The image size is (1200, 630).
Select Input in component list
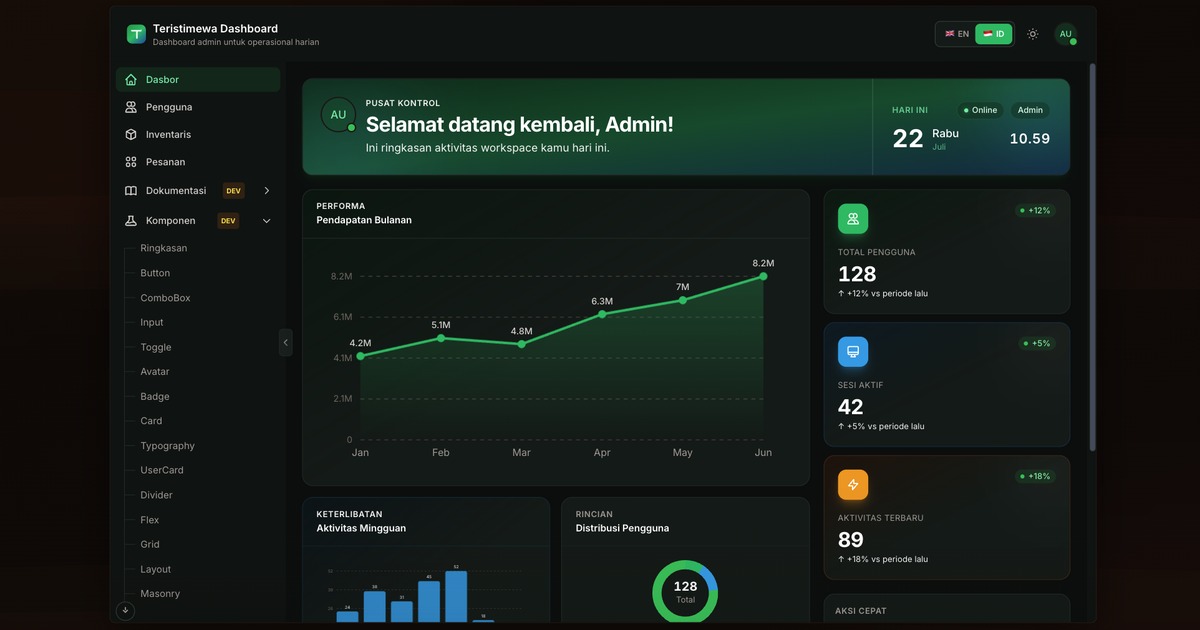coord(152,322)
